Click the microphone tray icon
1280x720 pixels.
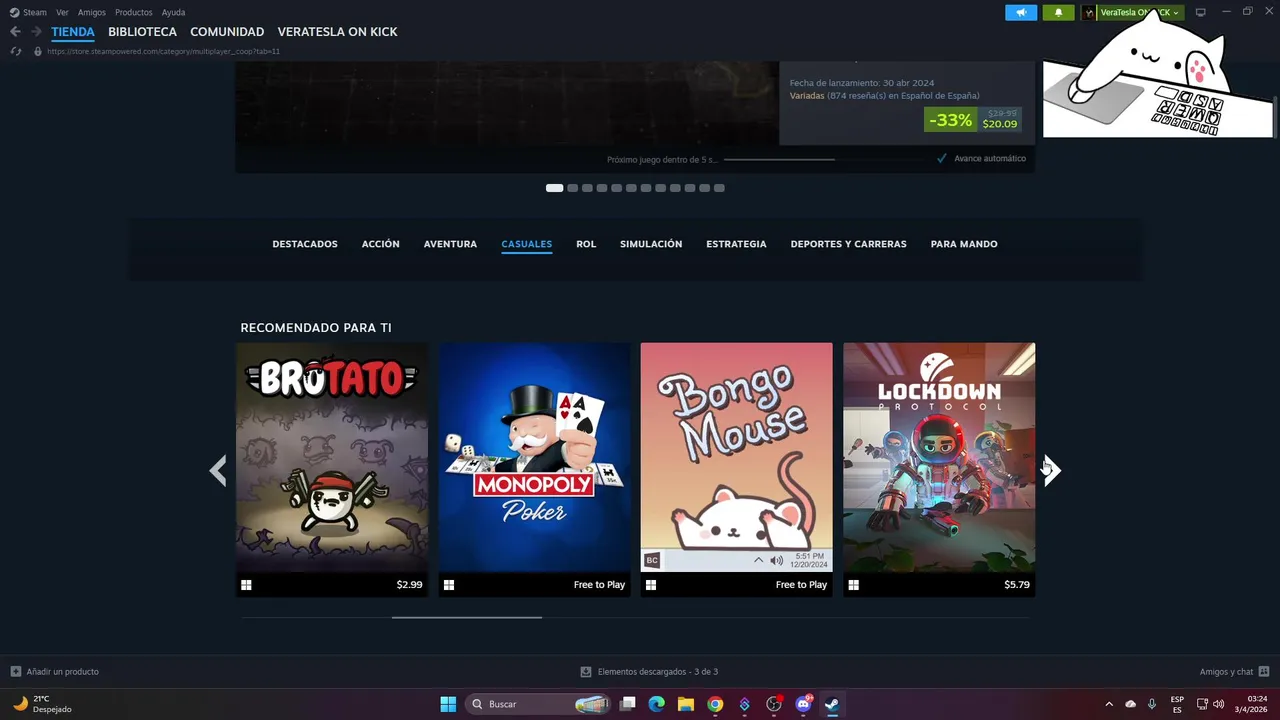click(1152, 704)
